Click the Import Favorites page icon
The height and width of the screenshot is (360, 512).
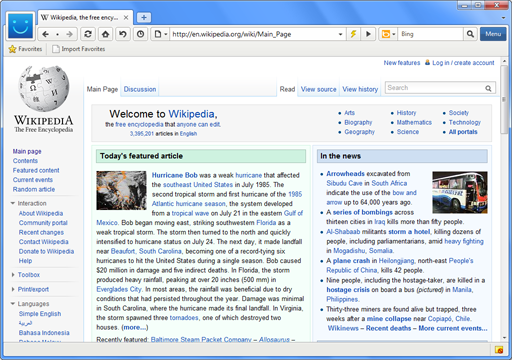(x=56, y=49)
